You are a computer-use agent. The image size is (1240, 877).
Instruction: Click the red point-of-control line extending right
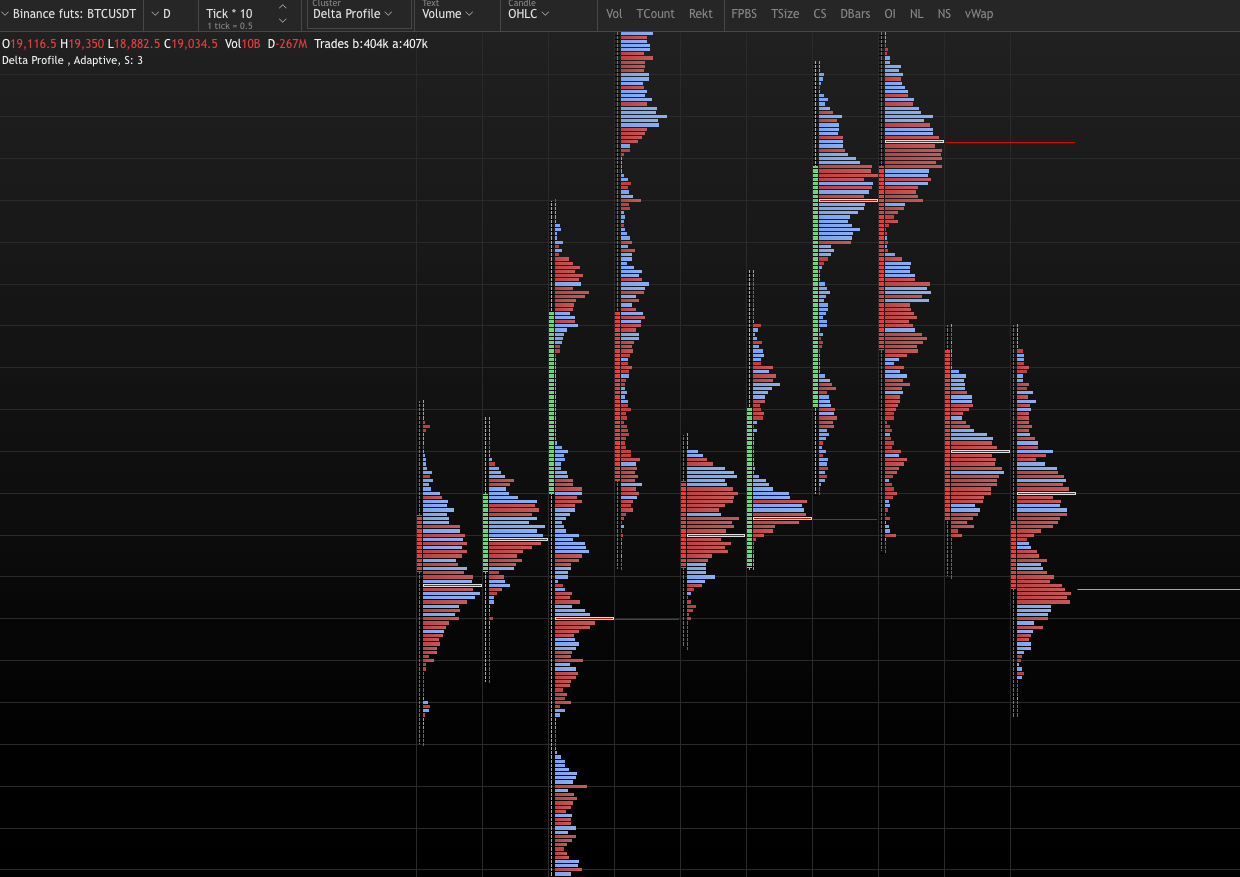coord(1010,142)
